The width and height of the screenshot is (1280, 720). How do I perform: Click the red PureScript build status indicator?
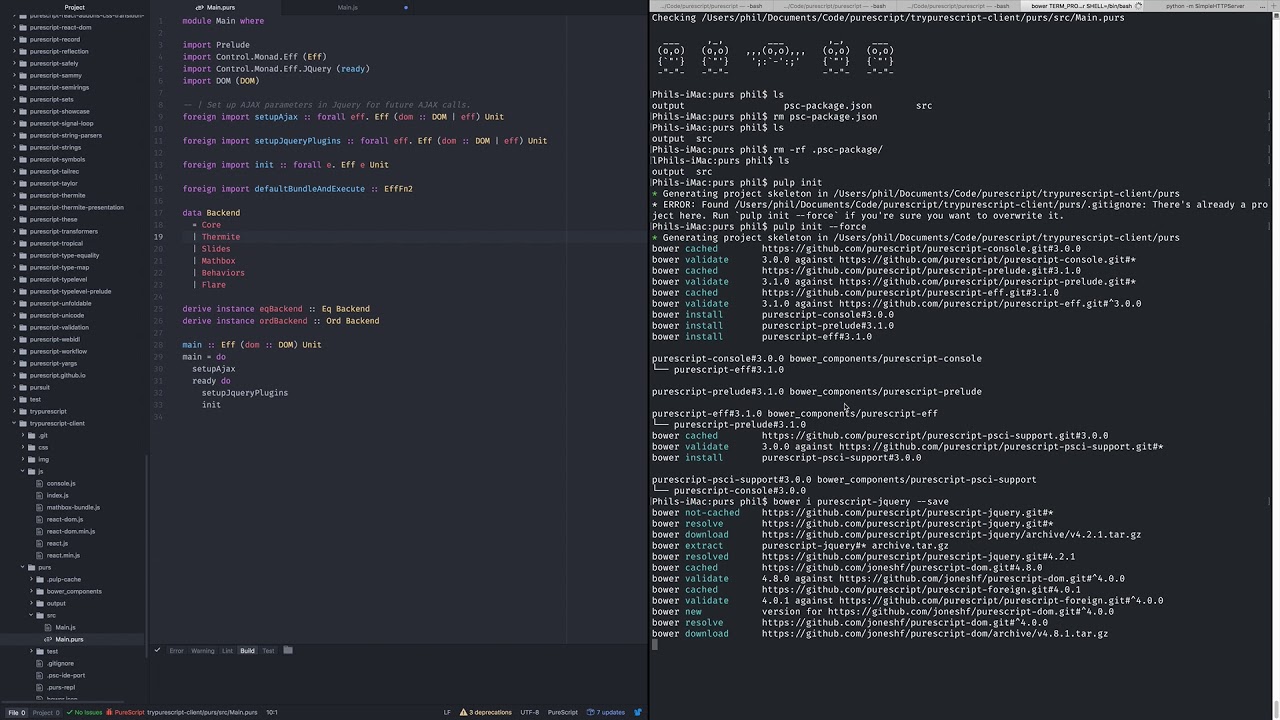click(126, 712)
